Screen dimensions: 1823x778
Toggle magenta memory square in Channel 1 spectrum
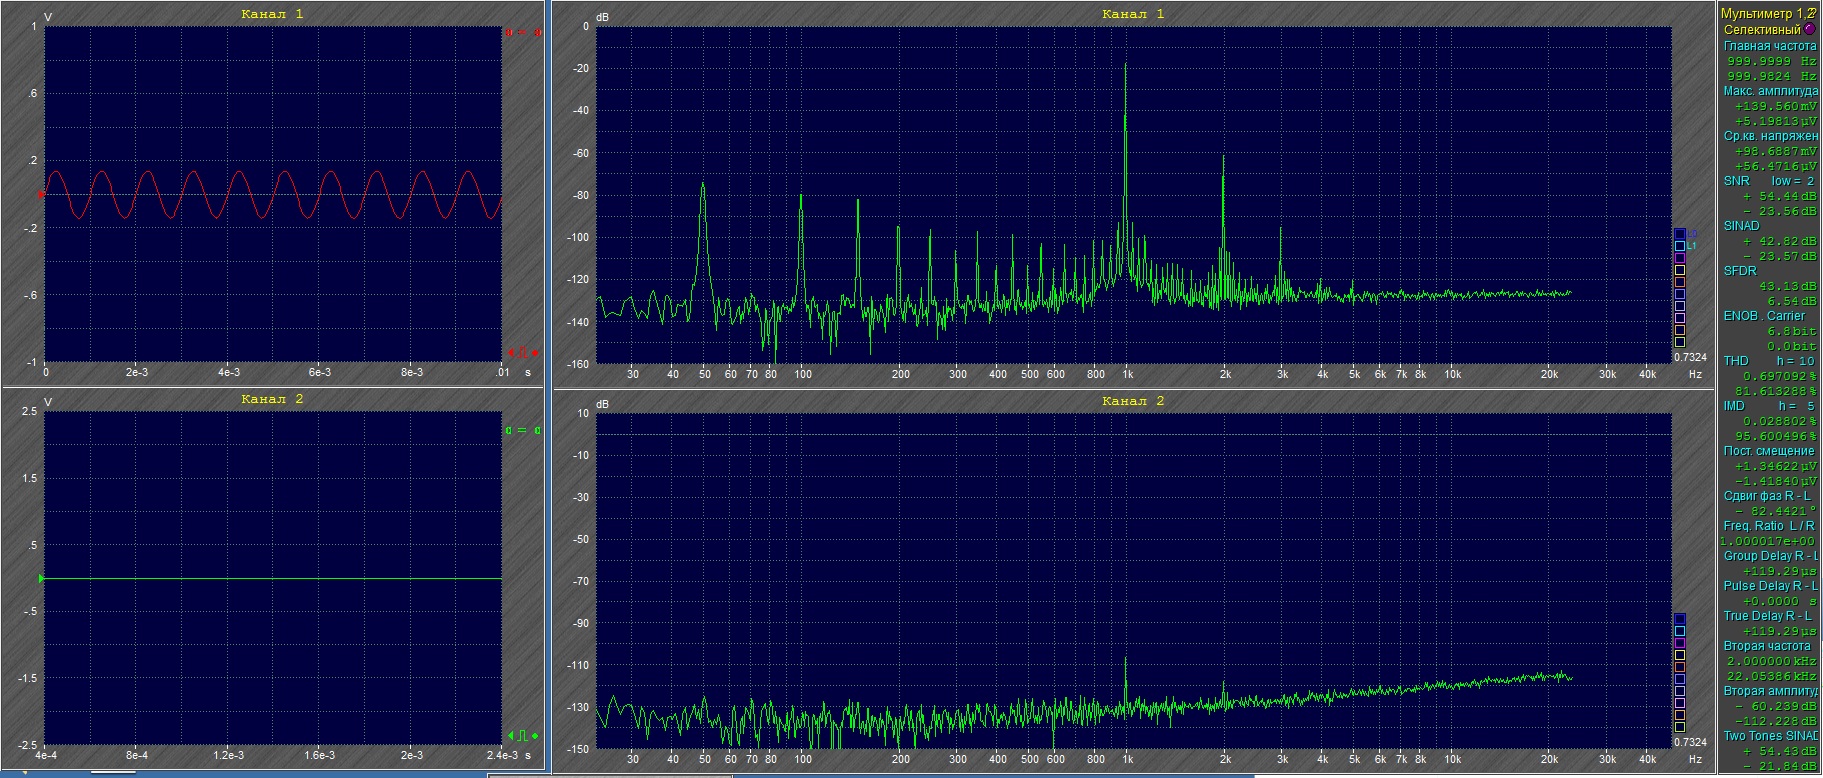pyautogui.click(x=1680, y=258)
